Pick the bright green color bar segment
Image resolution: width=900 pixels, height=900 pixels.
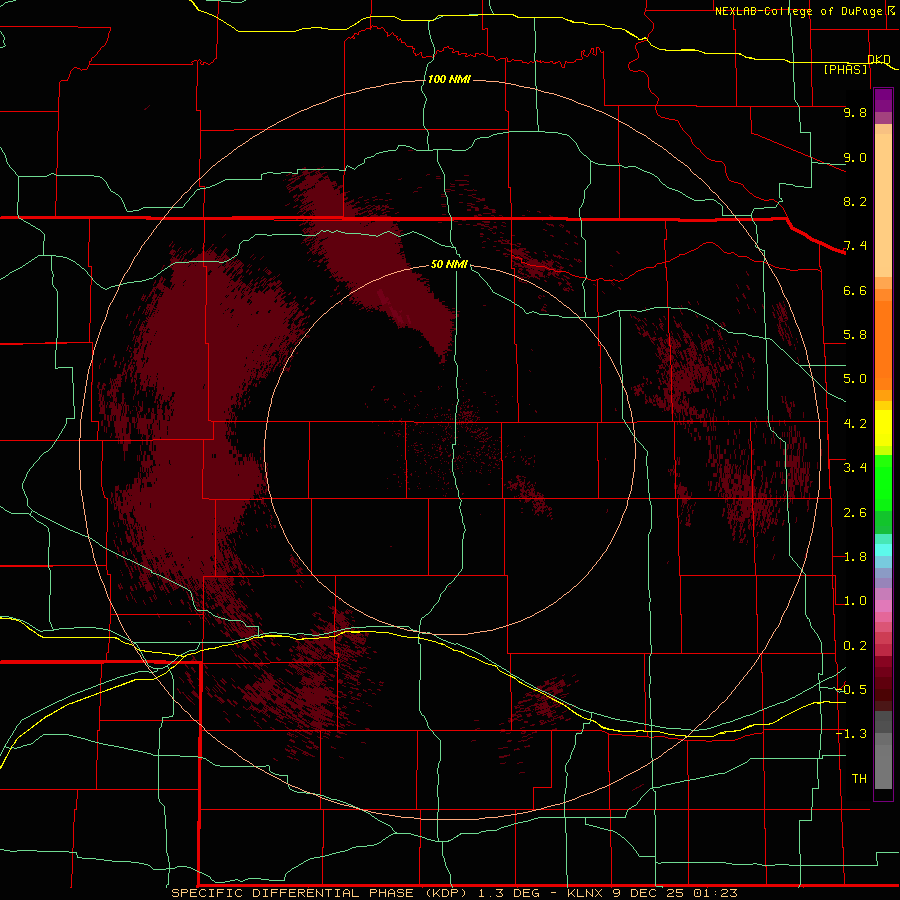[883, 484]
